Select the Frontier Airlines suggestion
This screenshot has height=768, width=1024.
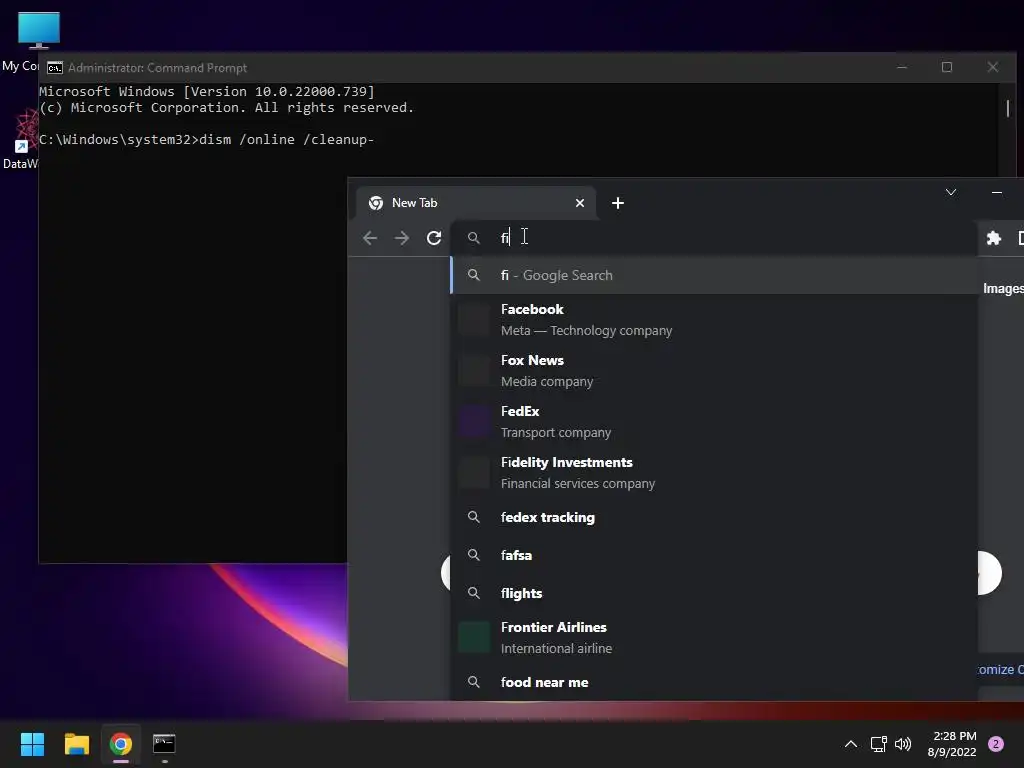tap(714, 637)
